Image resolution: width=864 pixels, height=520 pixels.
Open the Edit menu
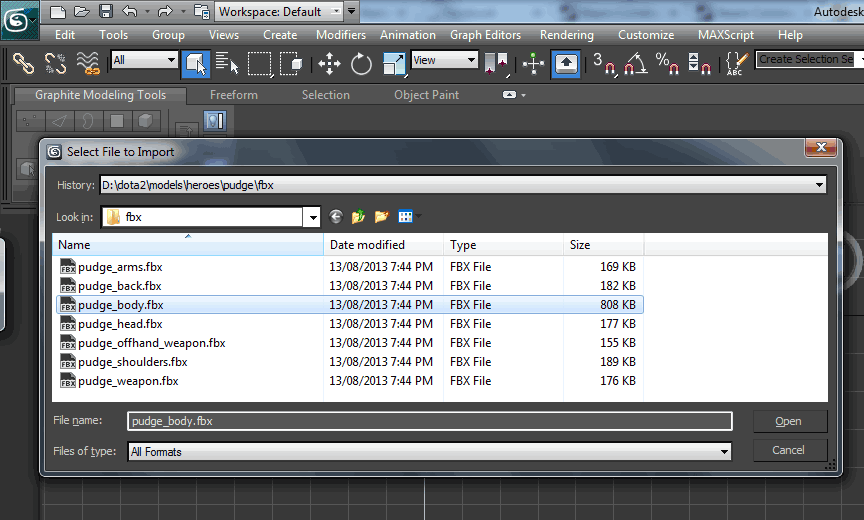(65, 35)
